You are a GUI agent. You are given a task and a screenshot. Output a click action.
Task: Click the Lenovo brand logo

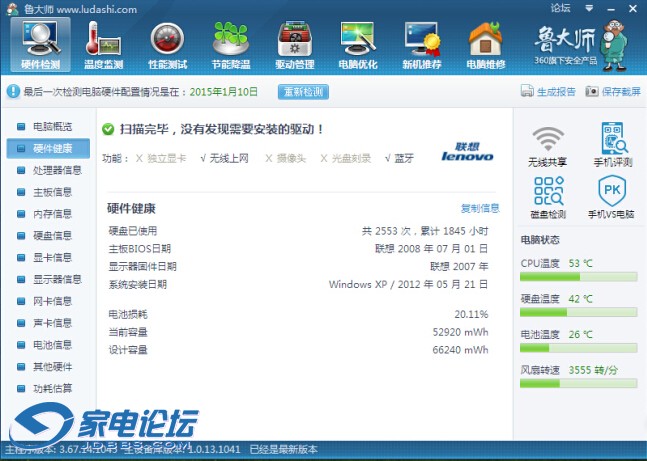467,151
